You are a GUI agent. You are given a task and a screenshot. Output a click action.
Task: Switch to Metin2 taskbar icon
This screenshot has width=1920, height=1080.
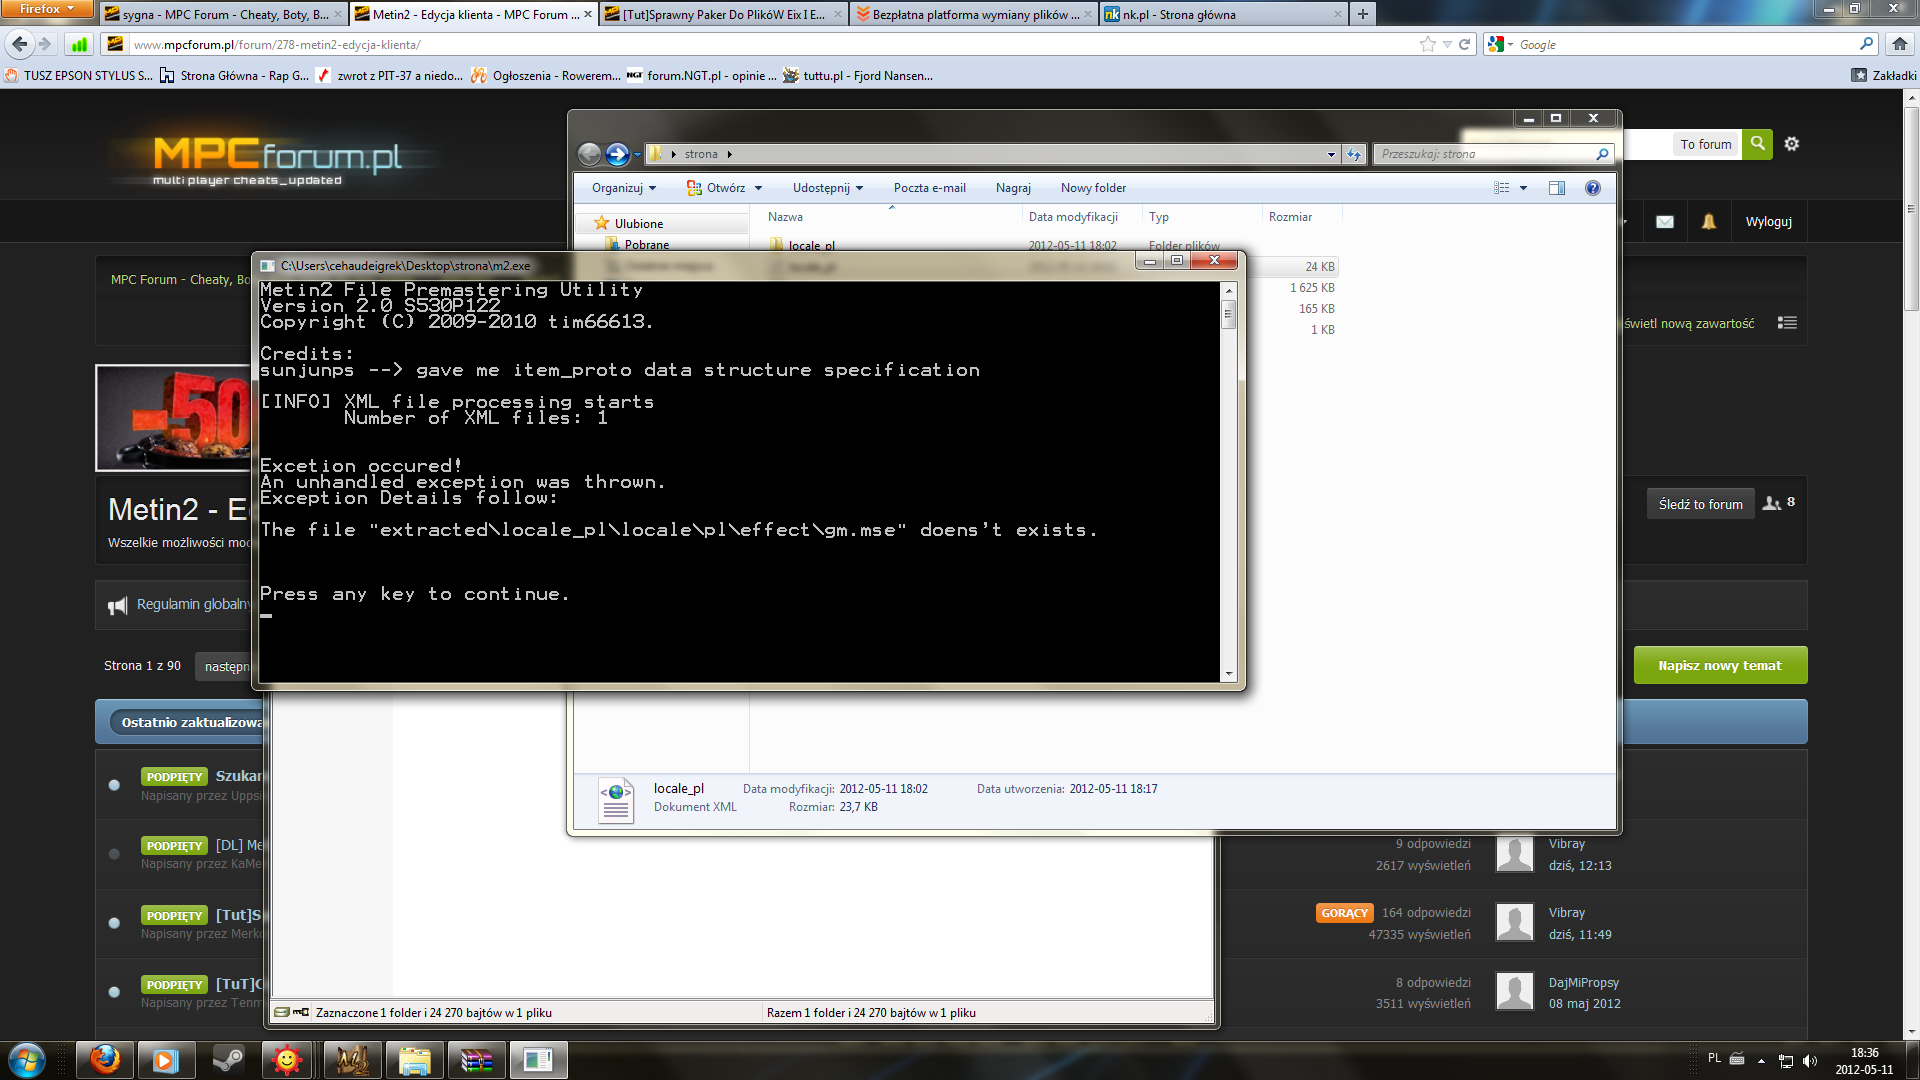click(x=351, y=1060)
